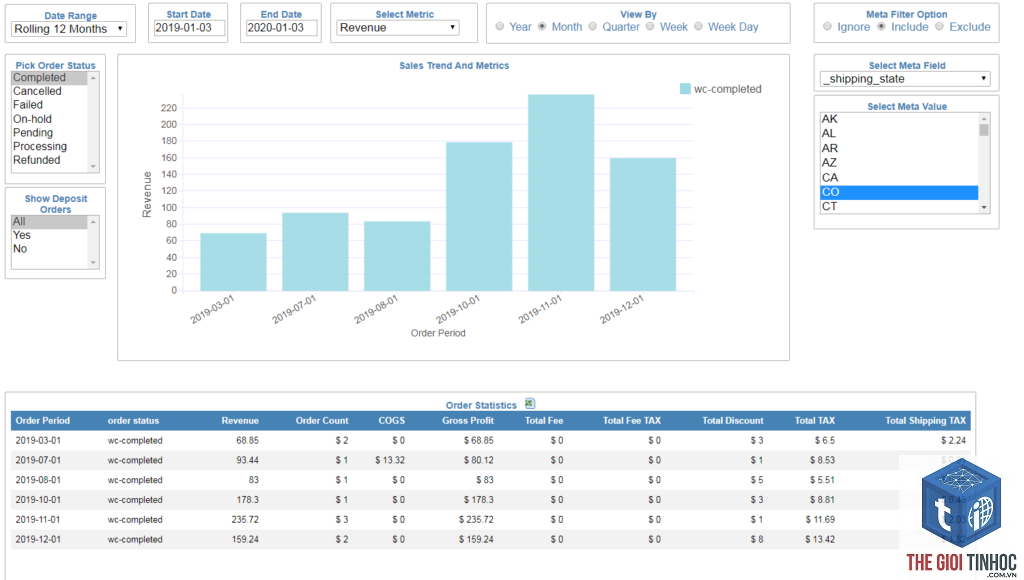Click the Total Shipping TAX column header
Screen dimensions: 1024x580
click(x=925, y=421)
